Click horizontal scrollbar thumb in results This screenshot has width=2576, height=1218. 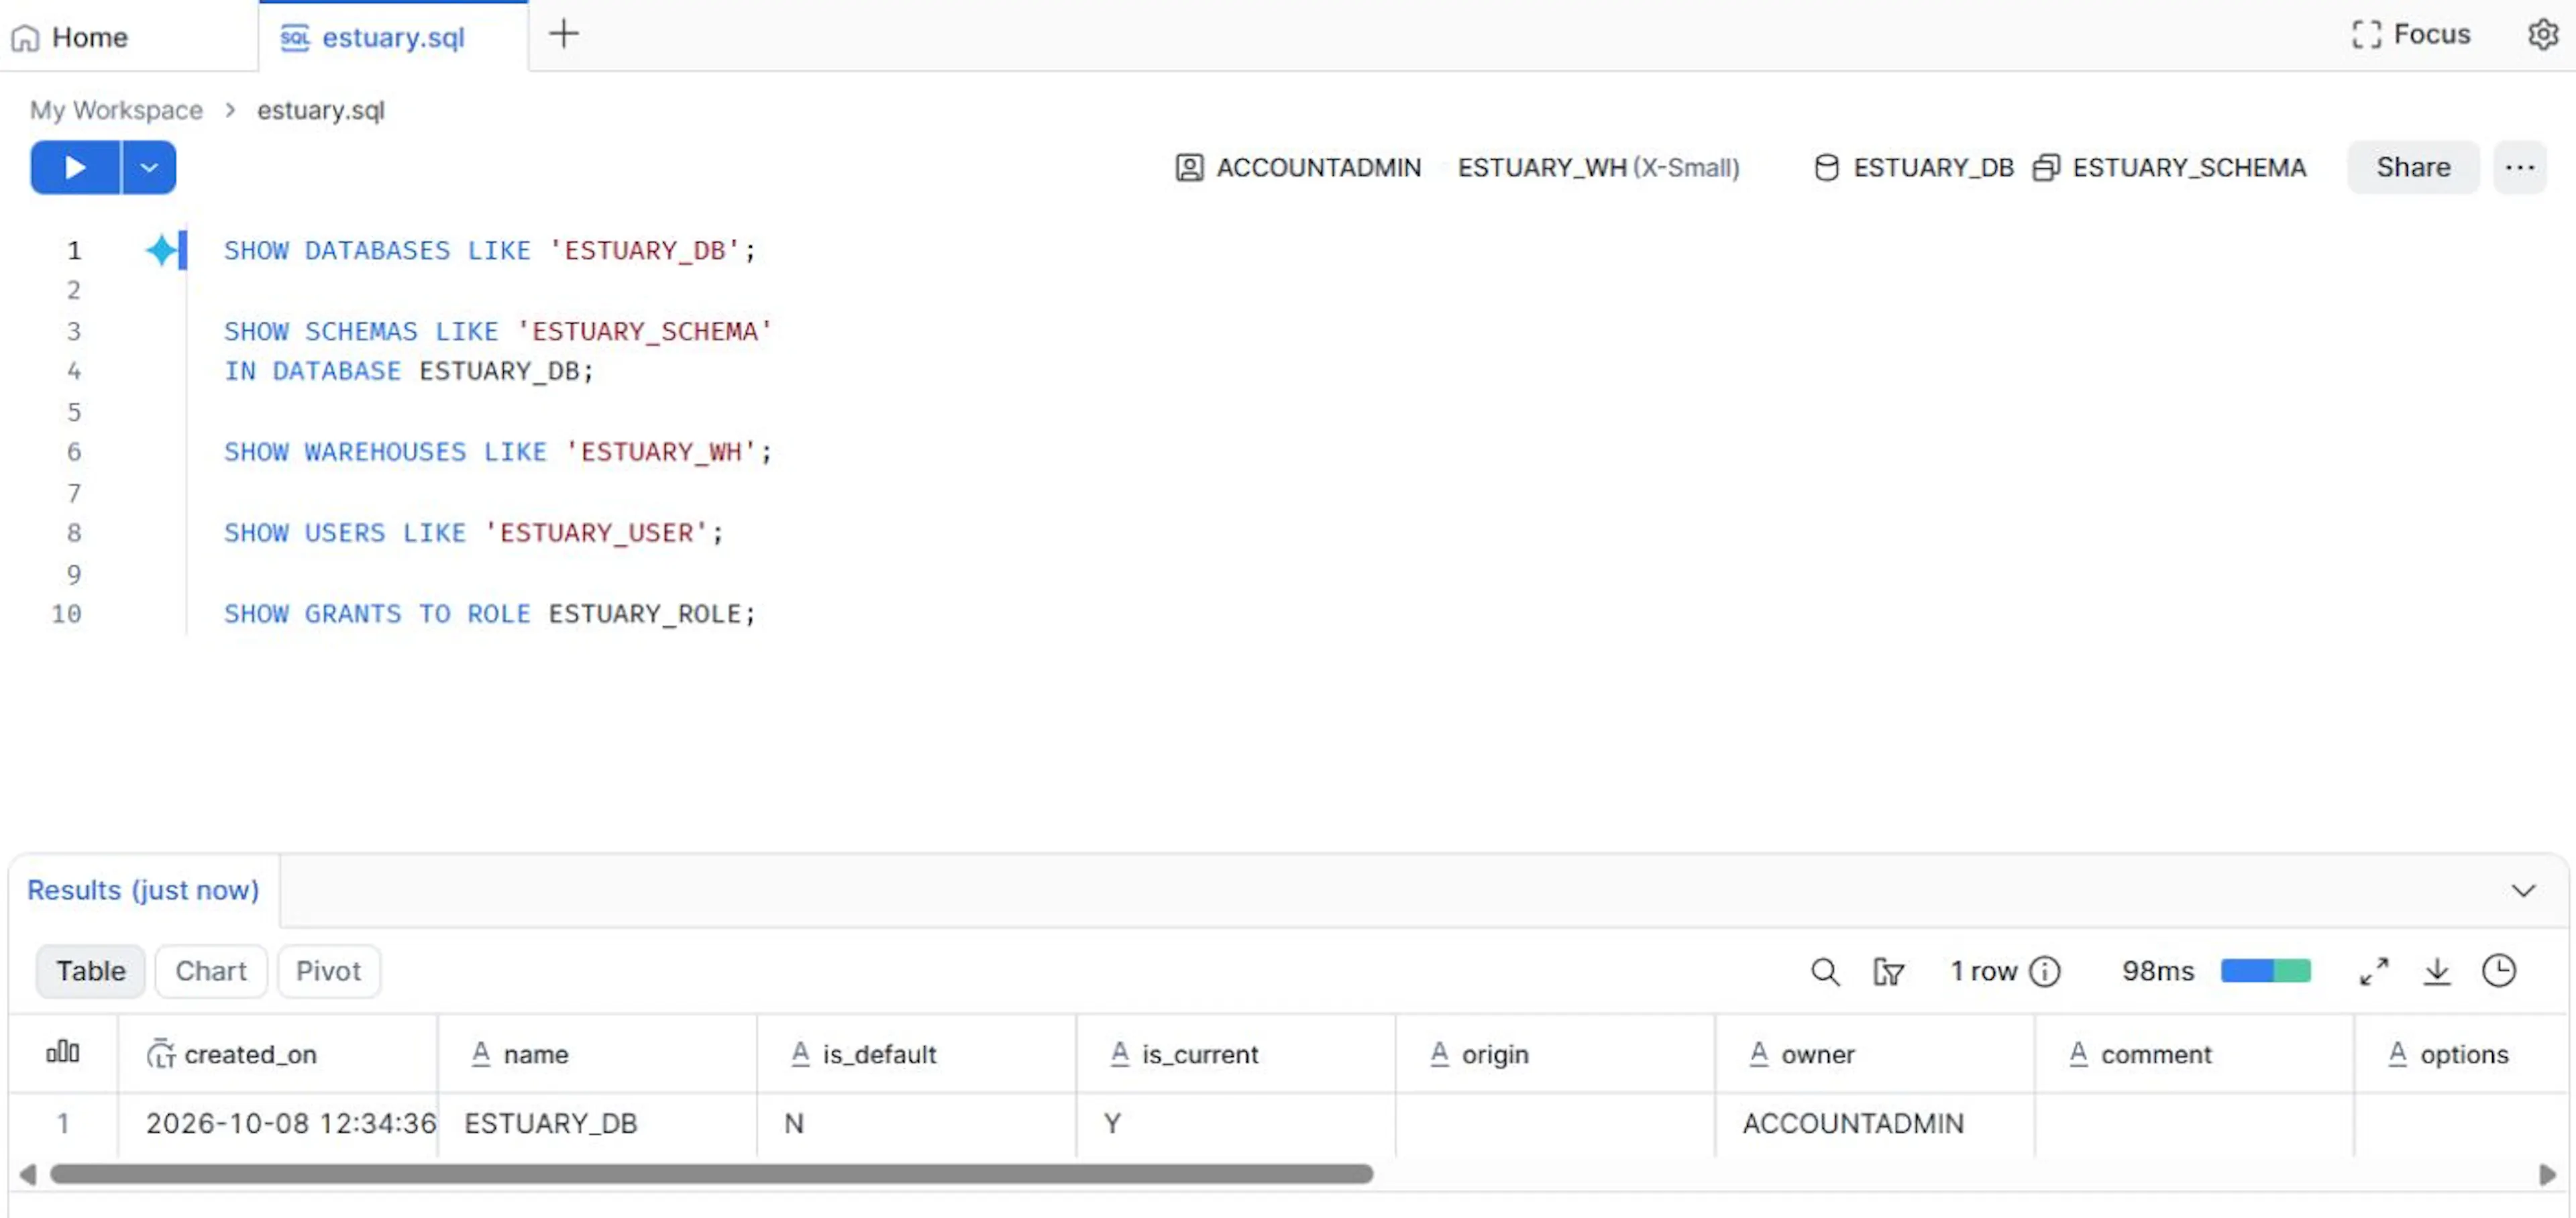[711, 1174]
